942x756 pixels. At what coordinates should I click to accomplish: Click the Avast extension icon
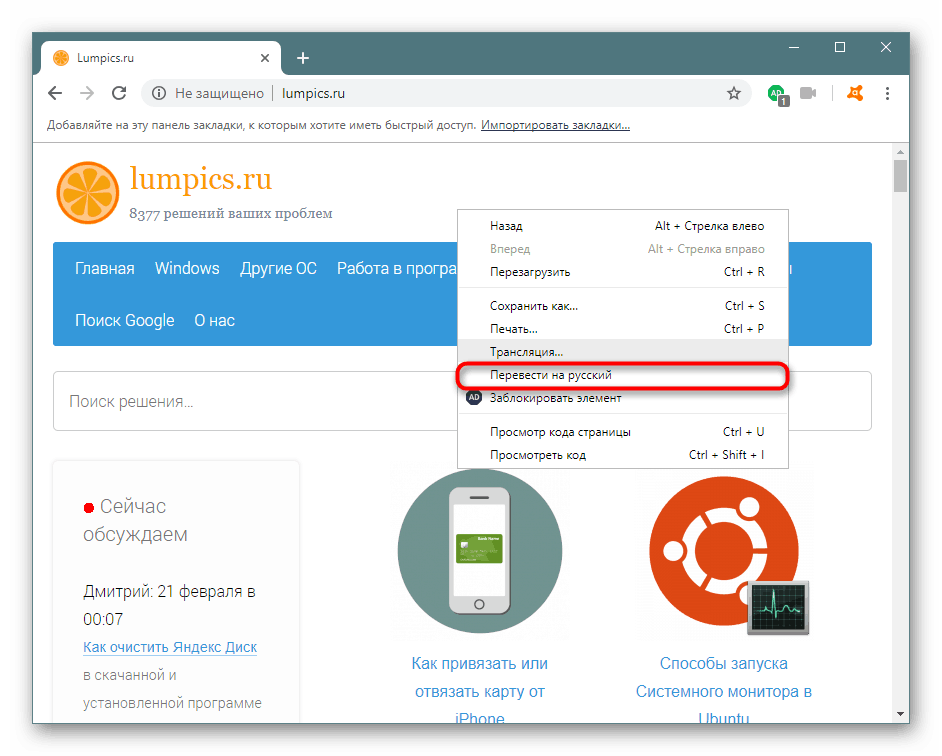854,93
